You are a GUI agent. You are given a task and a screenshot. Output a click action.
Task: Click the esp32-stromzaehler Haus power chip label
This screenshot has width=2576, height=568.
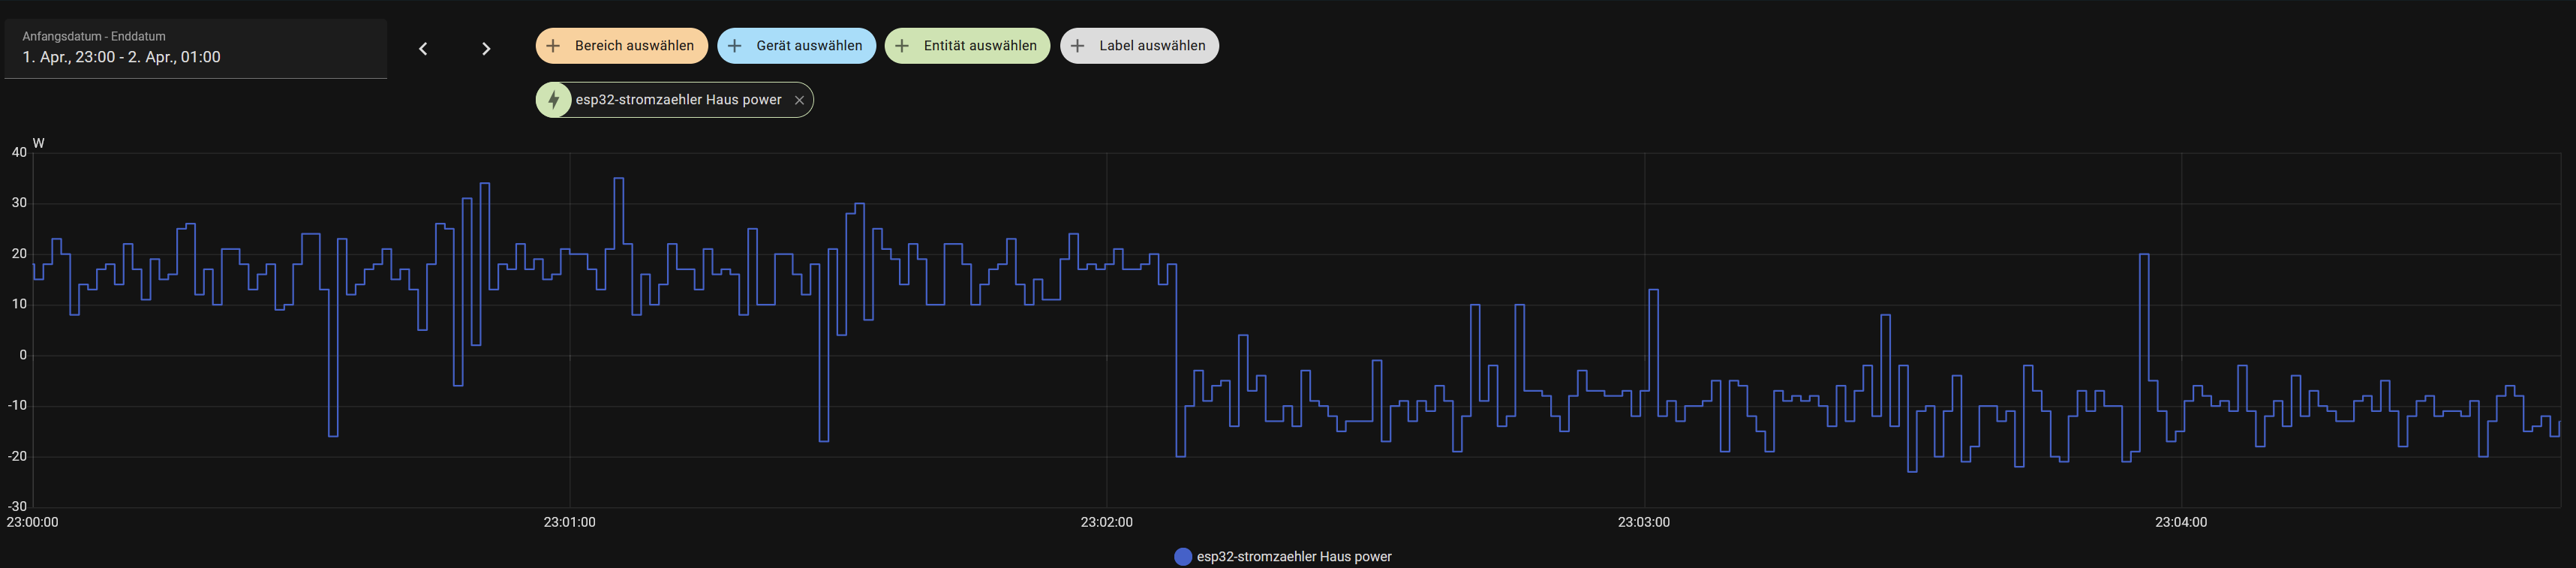(678, 100)
